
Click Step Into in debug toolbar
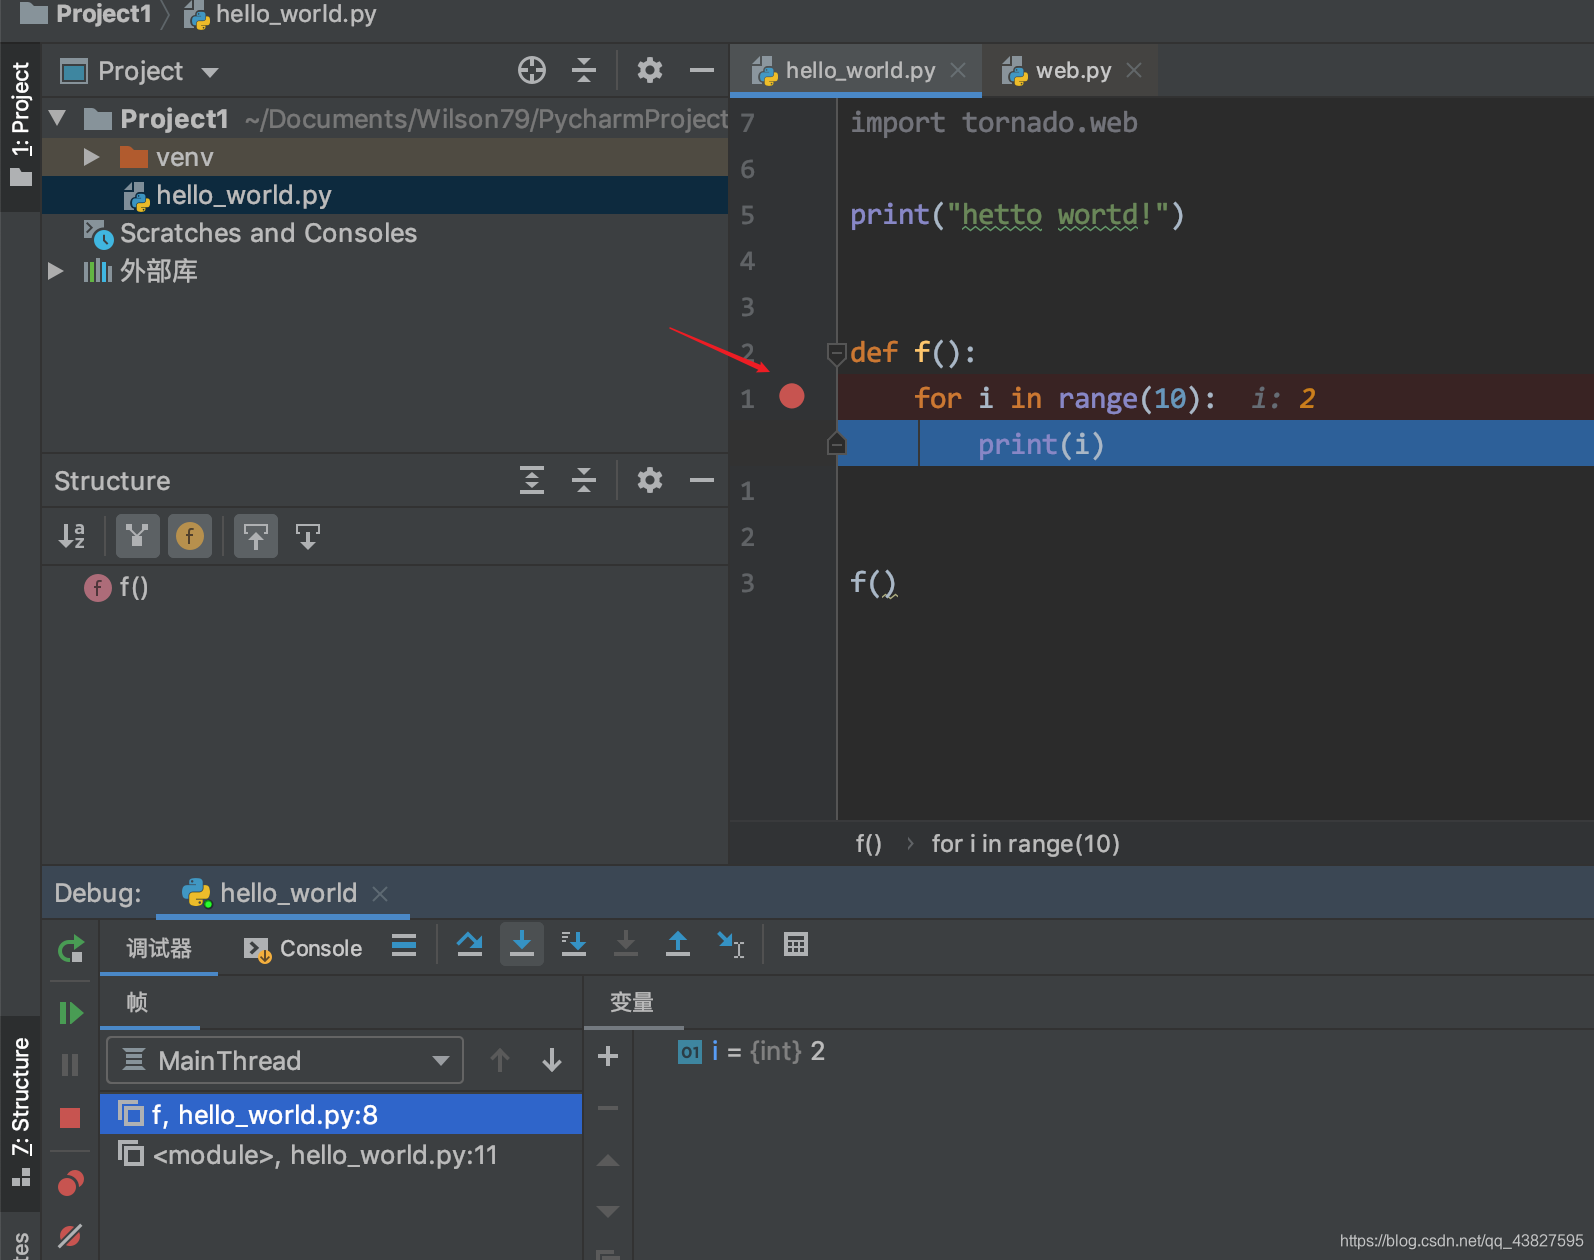pyautogui.click(x=522, y=944)
